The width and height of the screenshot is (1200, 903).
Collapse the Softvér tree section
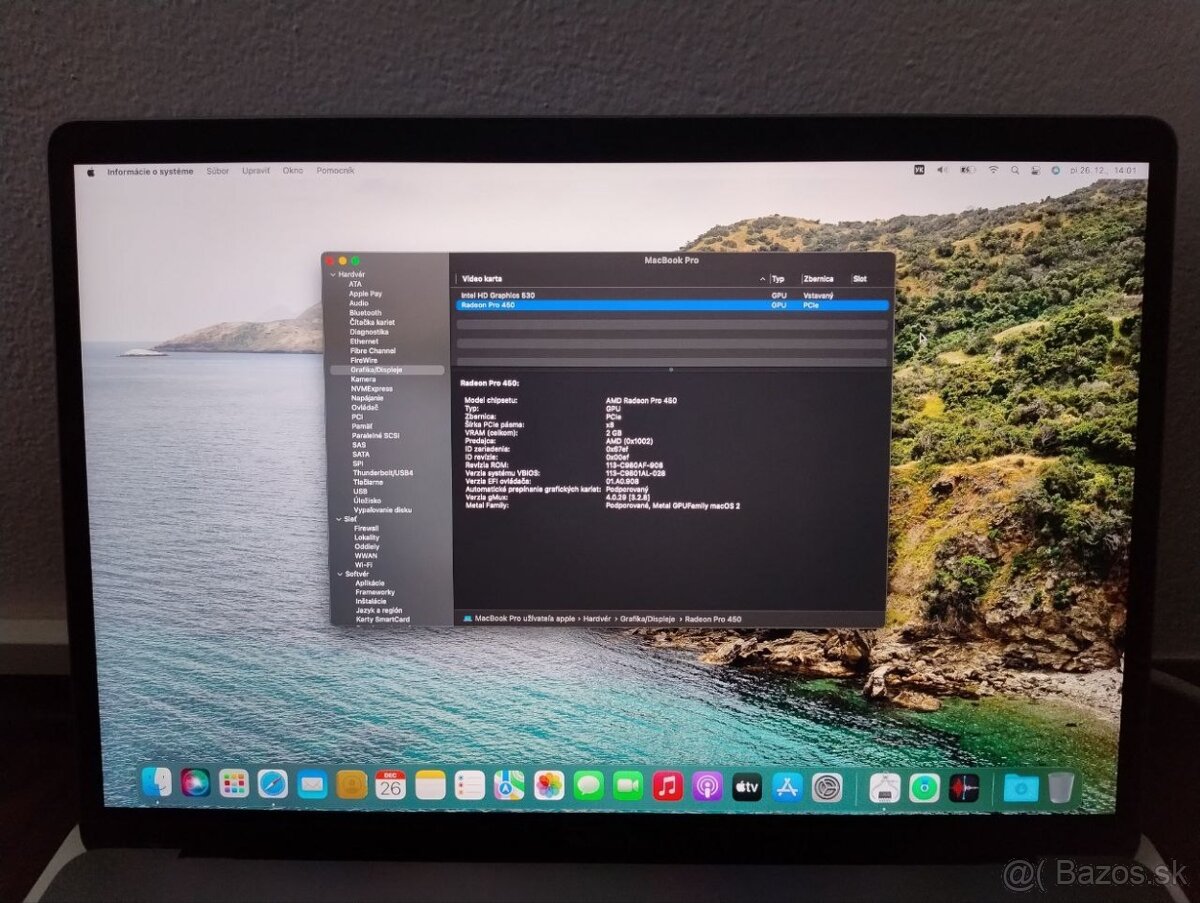point(338,573)
